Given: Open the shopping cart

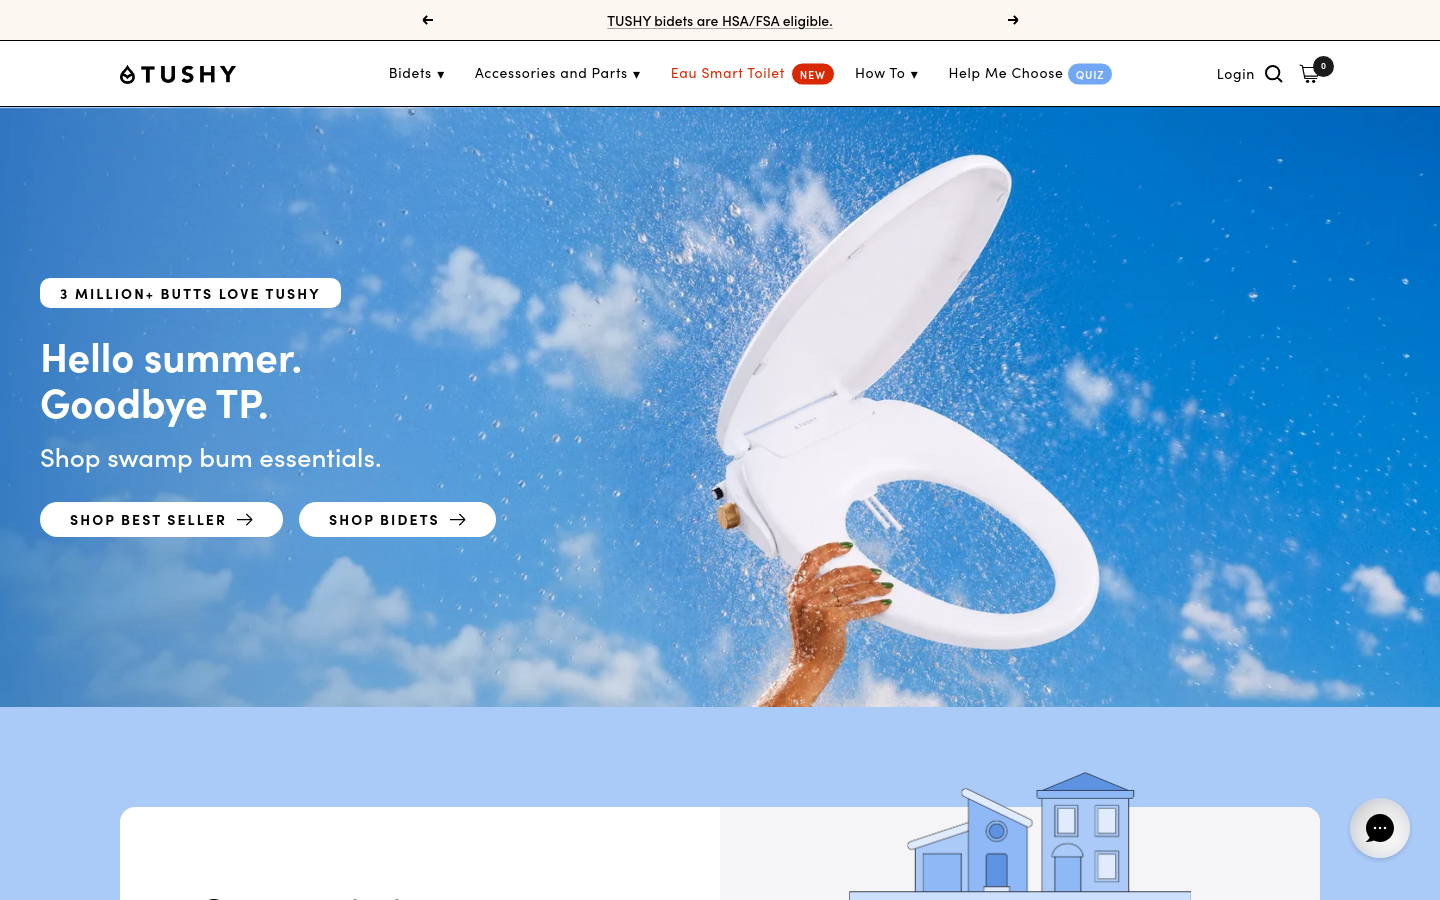Looking at the screenshot, I should point(1314,71).
